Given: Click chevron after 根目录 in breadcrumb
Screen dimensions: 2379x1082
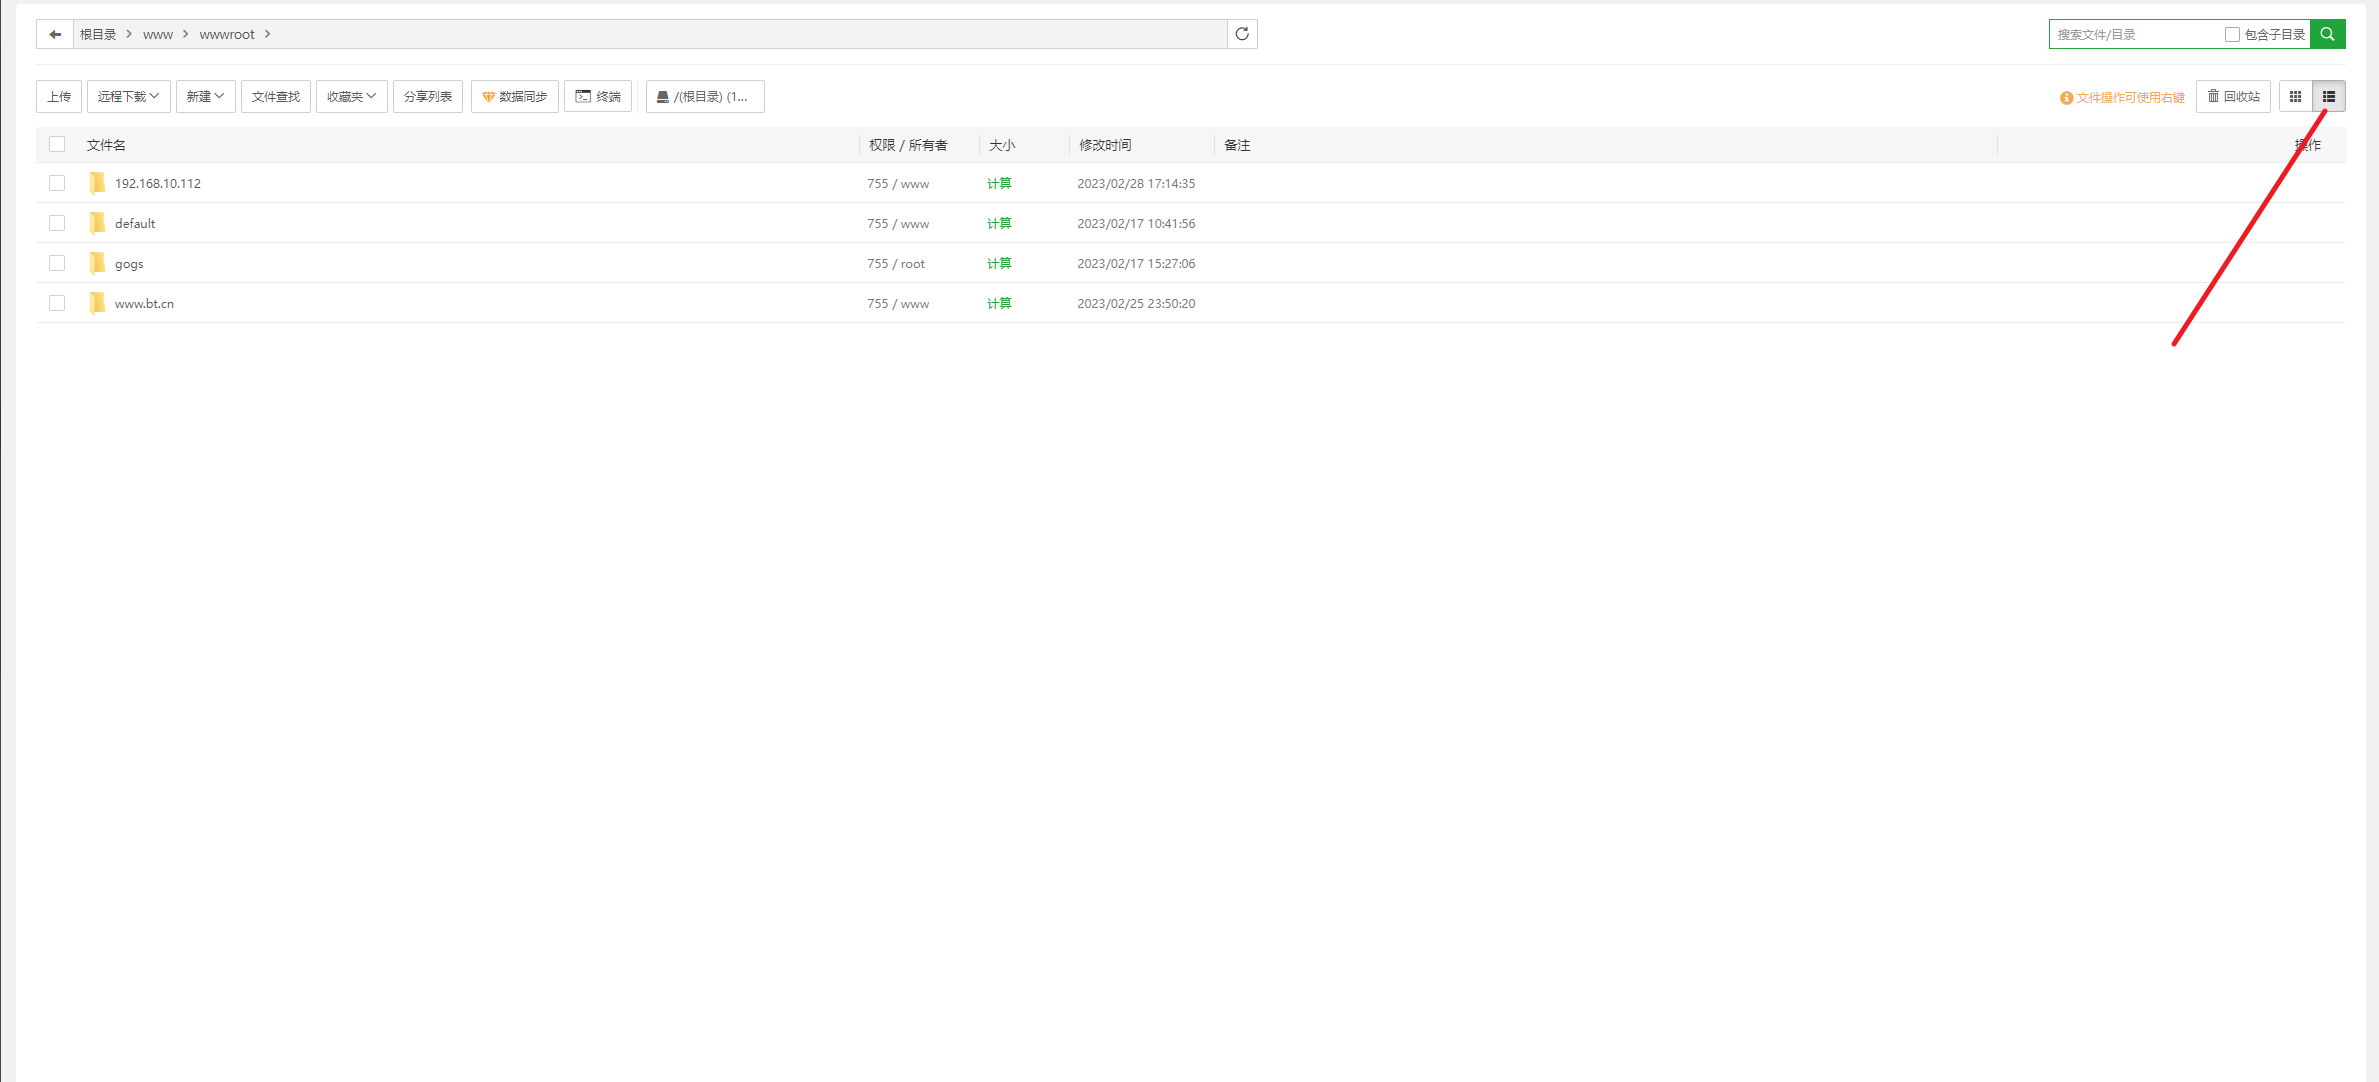Looking at the screenshot, I should (129, 34).
